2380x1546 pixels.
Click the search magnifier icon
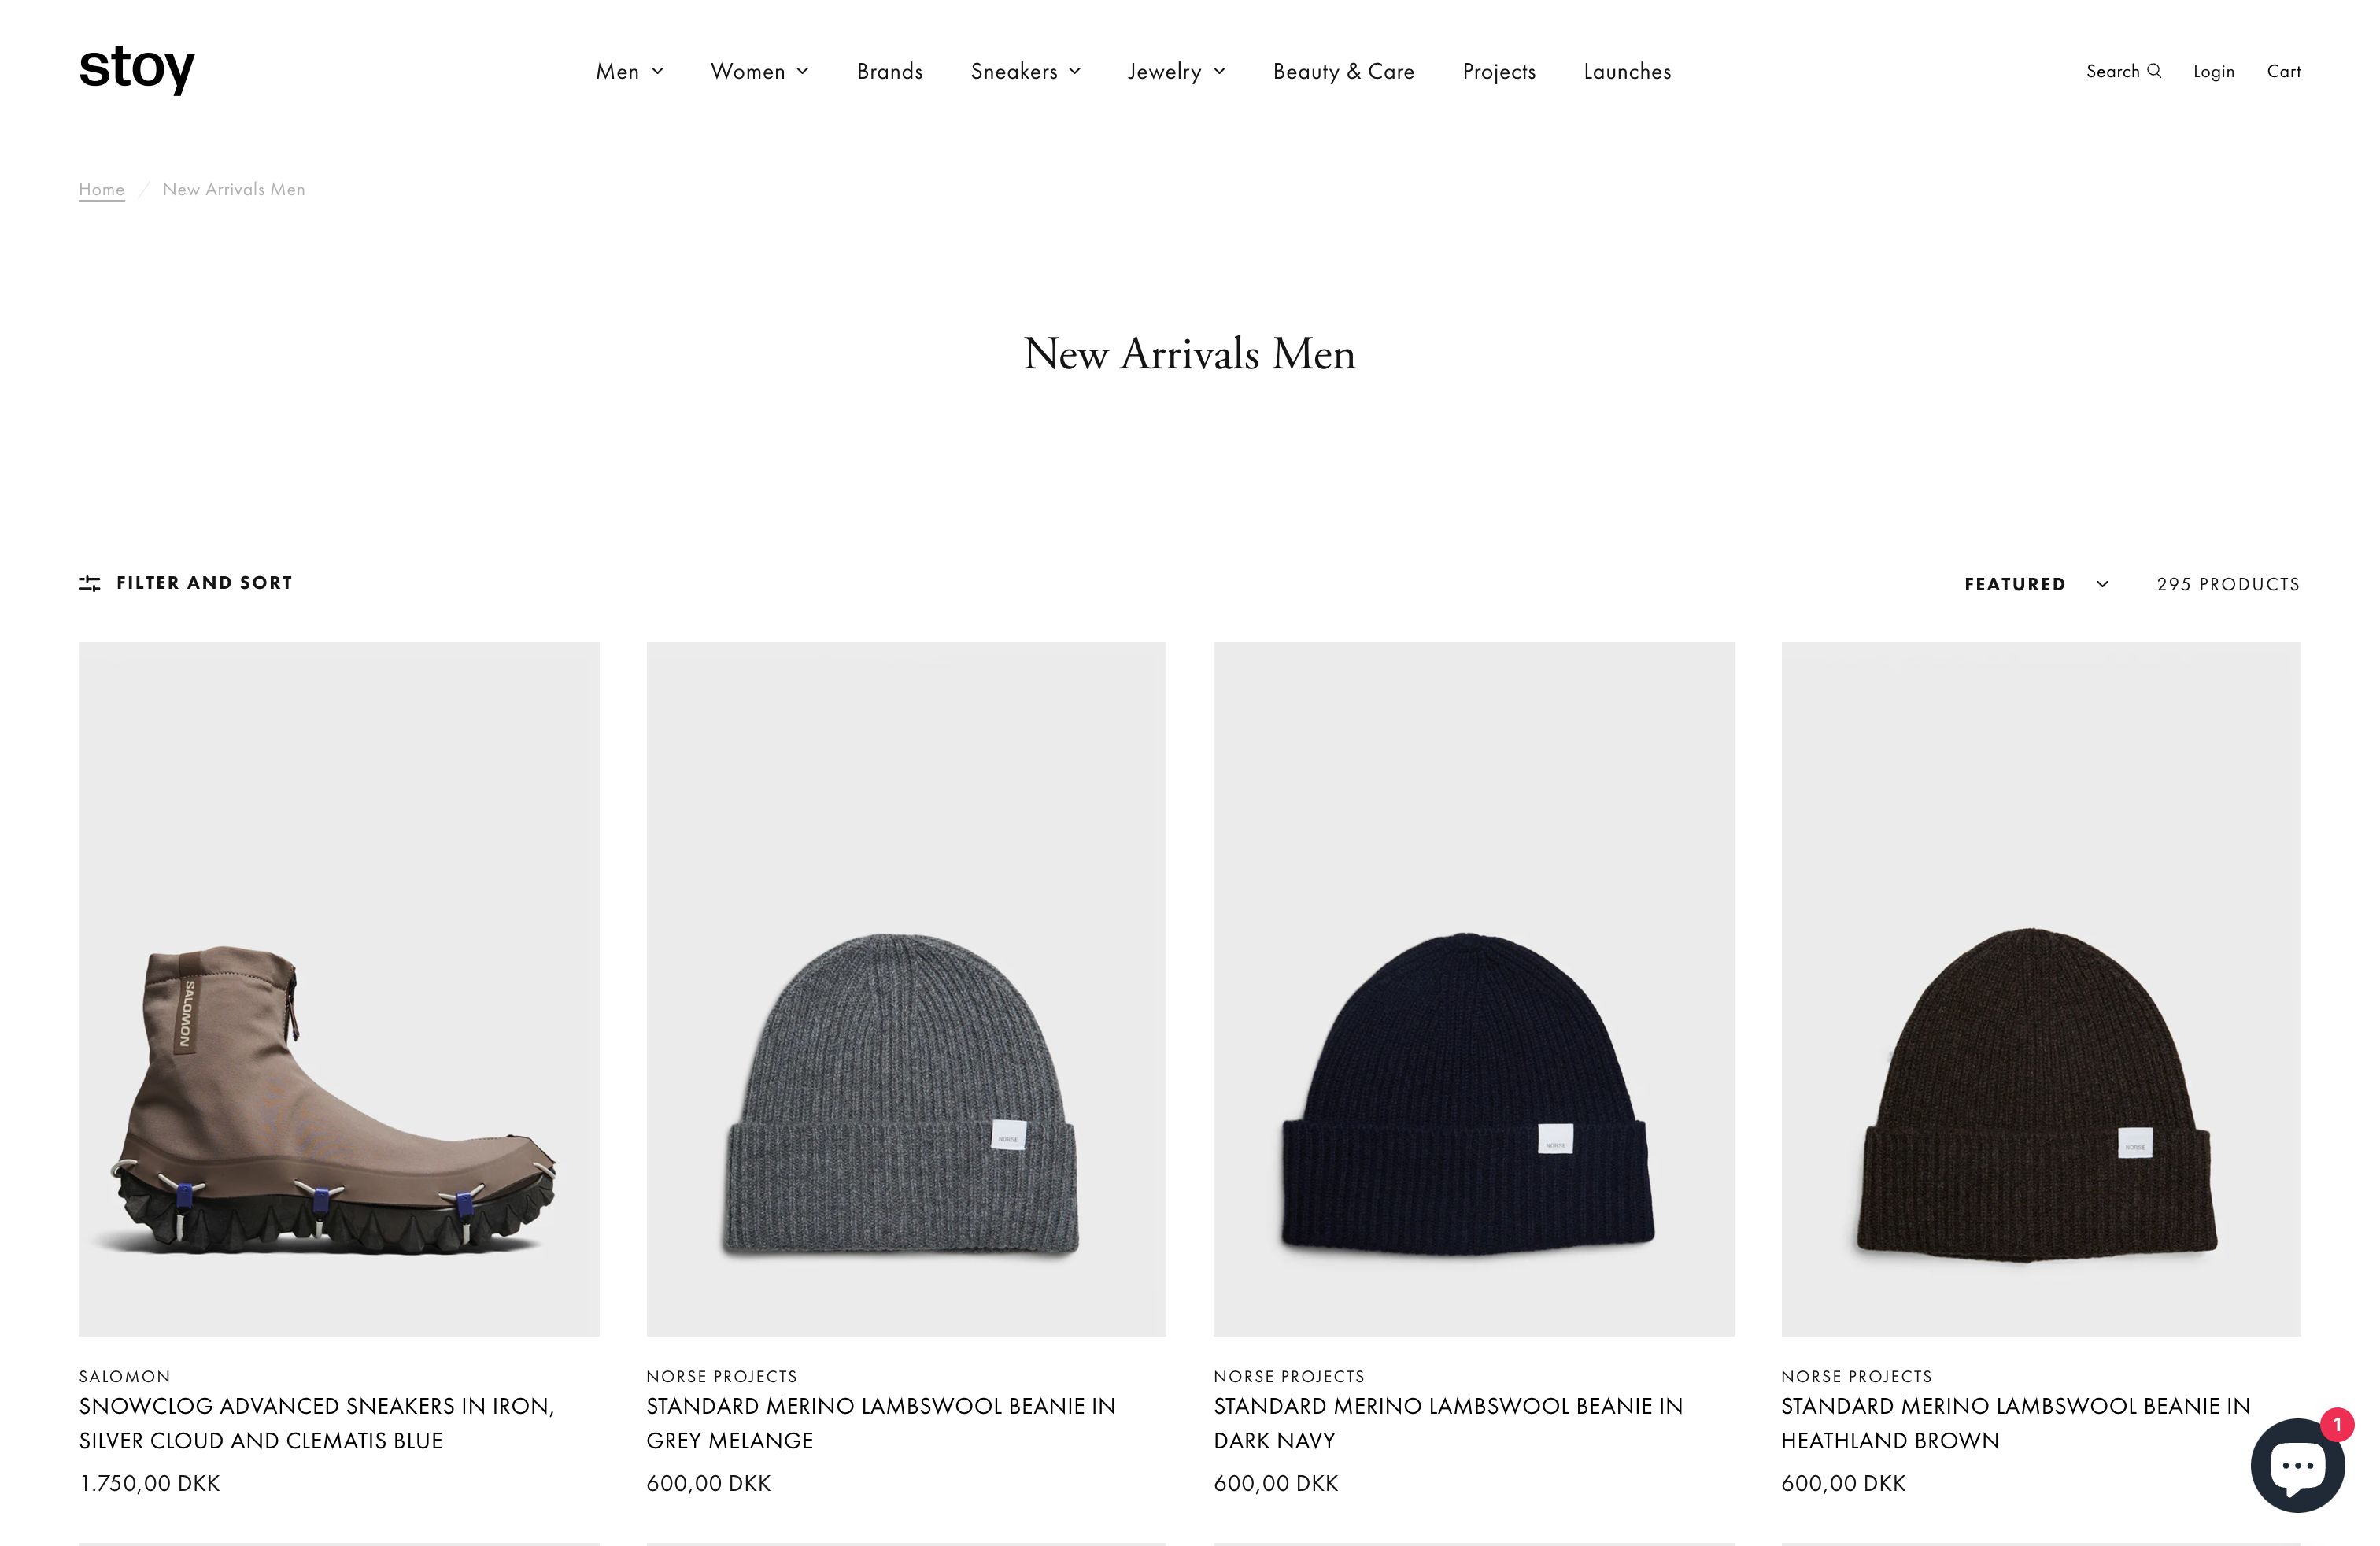[x=2154, y=71]
